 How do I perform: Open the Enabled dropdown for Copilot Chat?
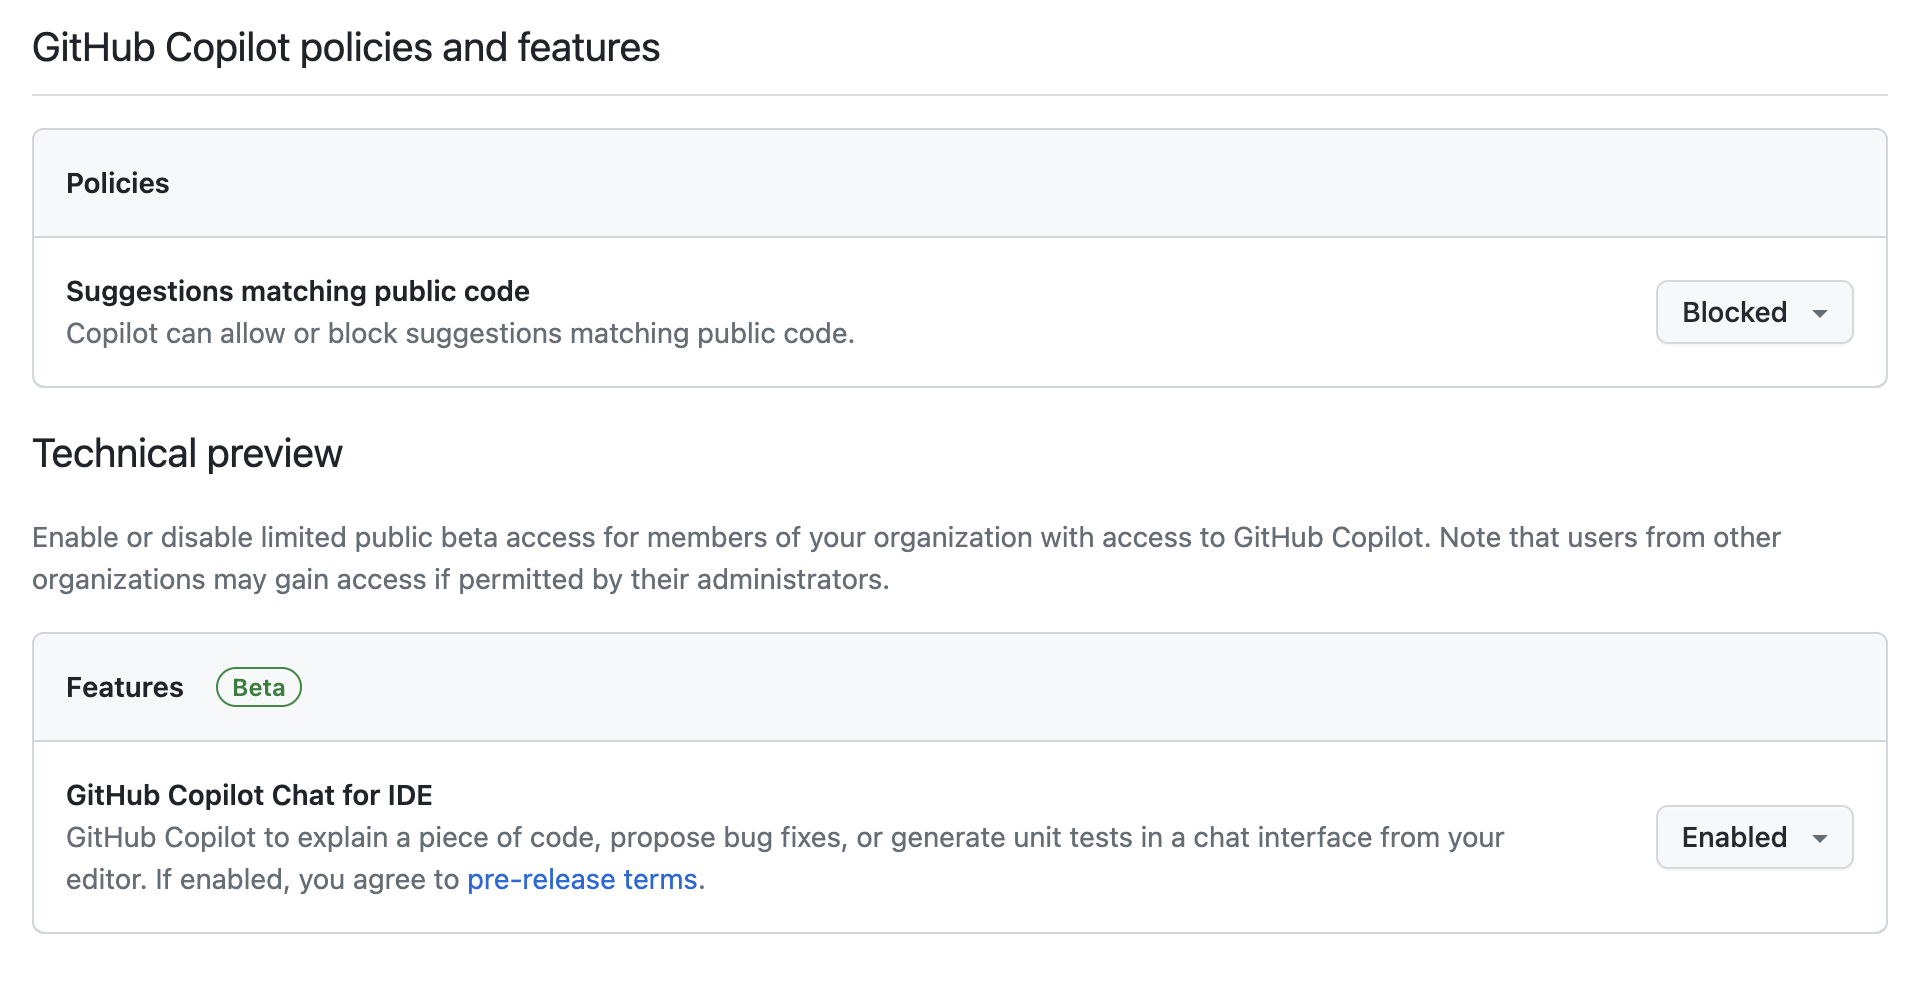pyautogui.click(x=1753, y=837)
